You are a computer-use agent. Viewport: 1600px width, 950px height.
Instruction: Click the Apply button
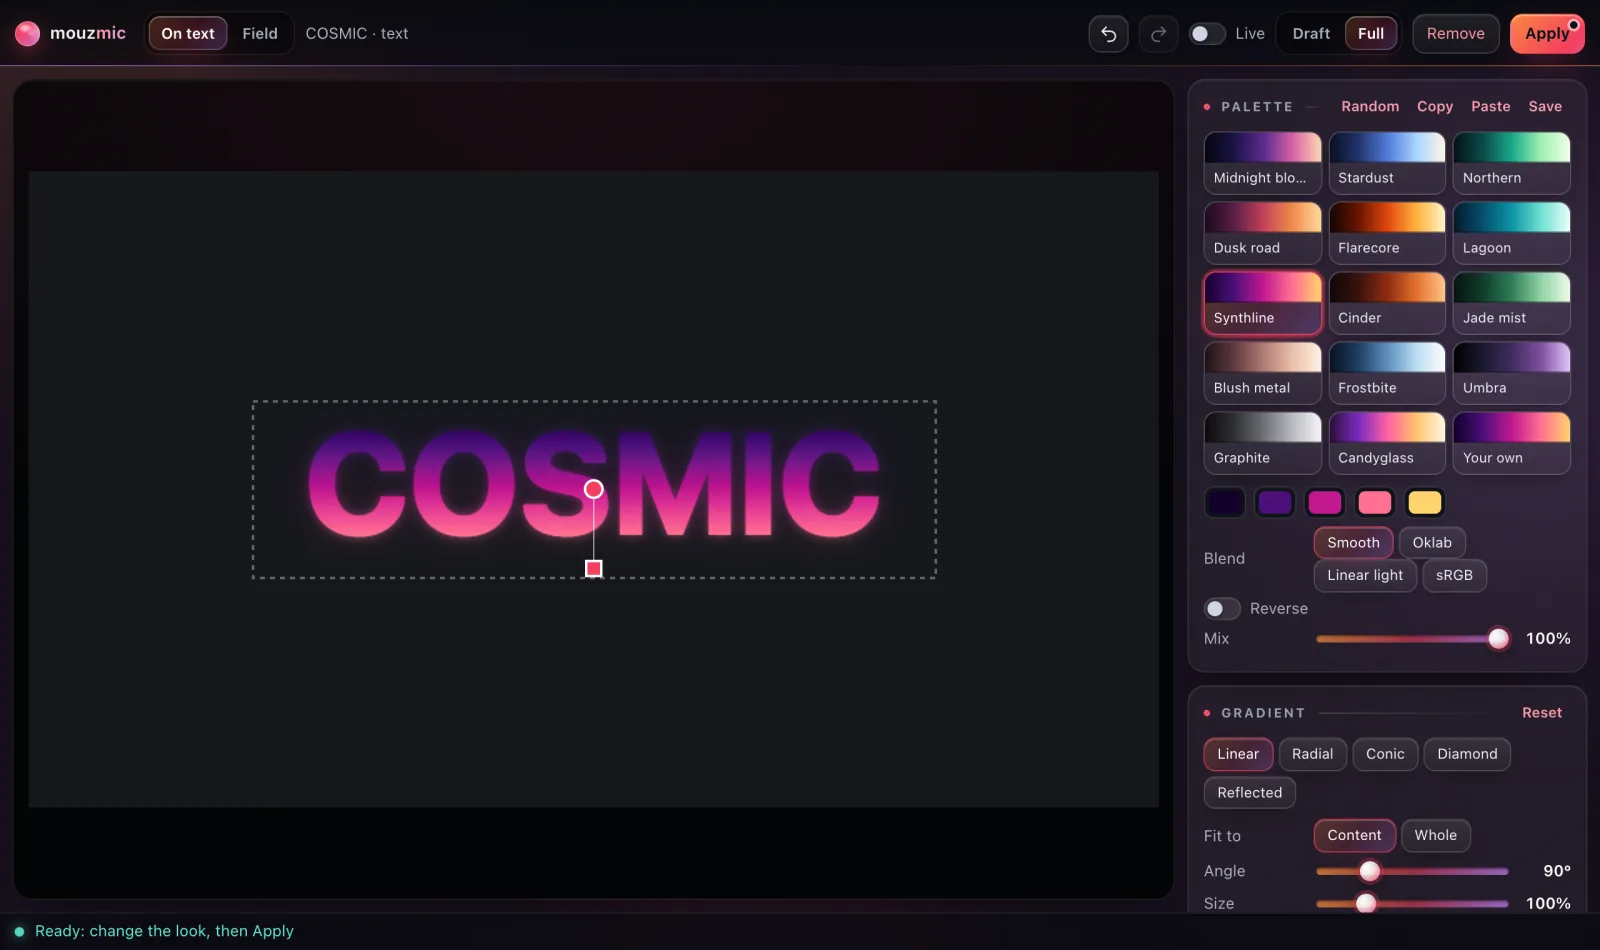point(1547,34)
